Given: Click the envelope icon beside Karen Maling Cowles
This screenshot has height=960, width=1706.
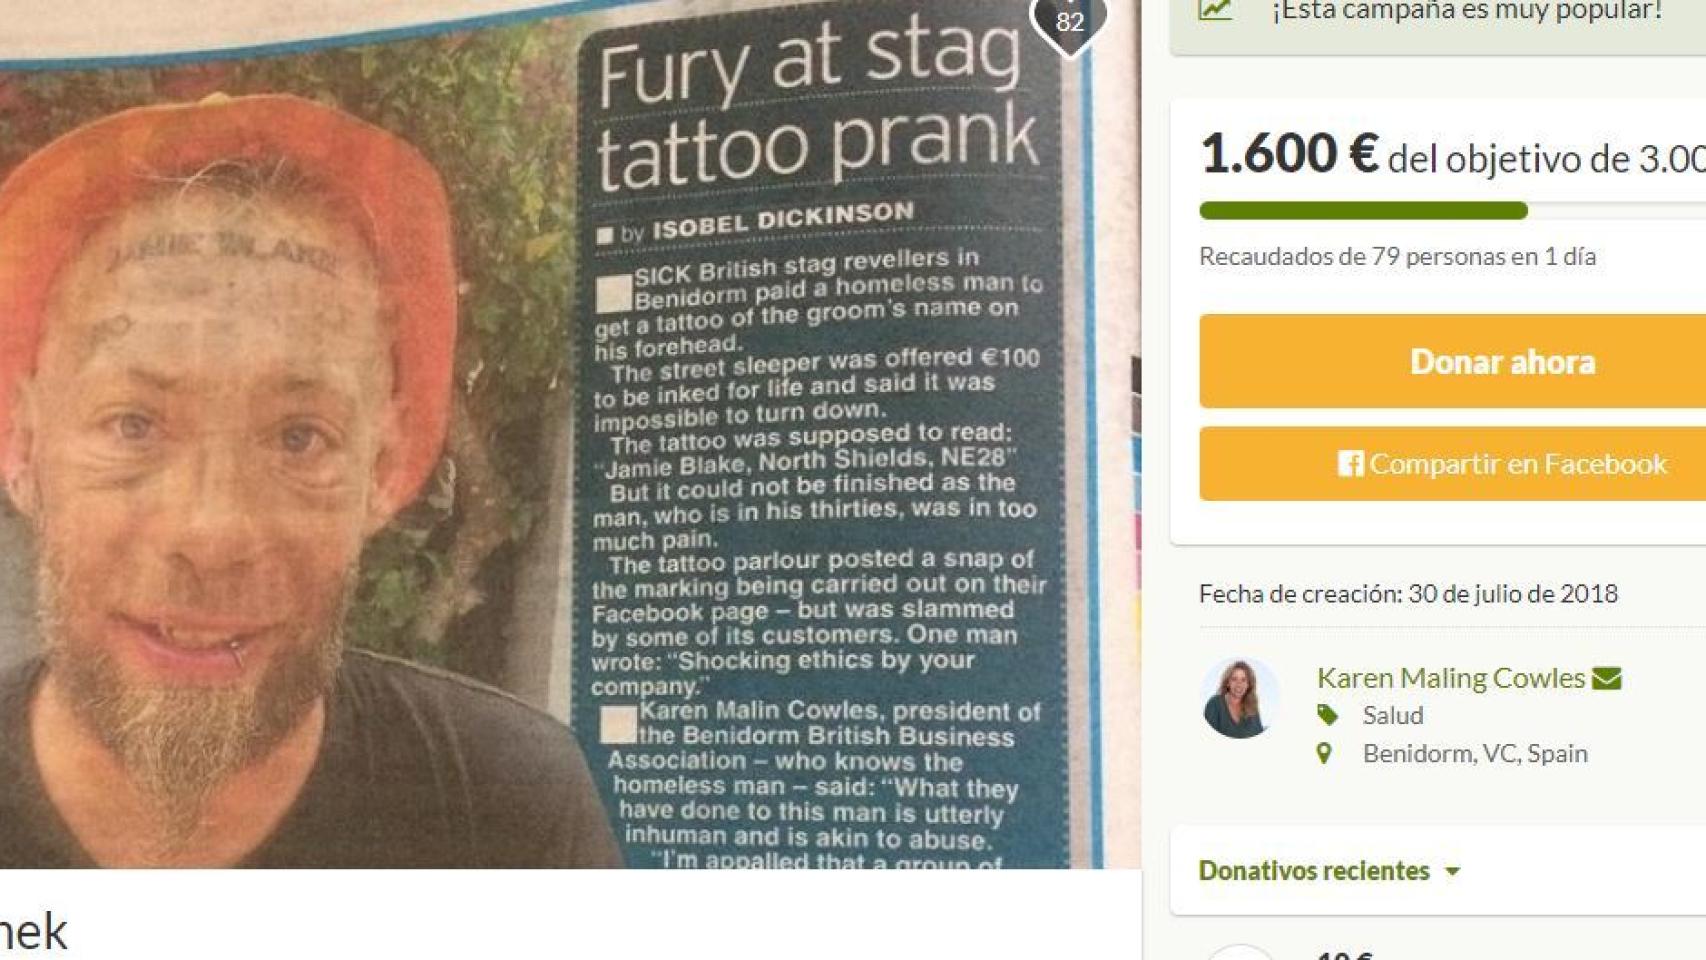Looking at the screenshot, I should [x=1607, y=678].
